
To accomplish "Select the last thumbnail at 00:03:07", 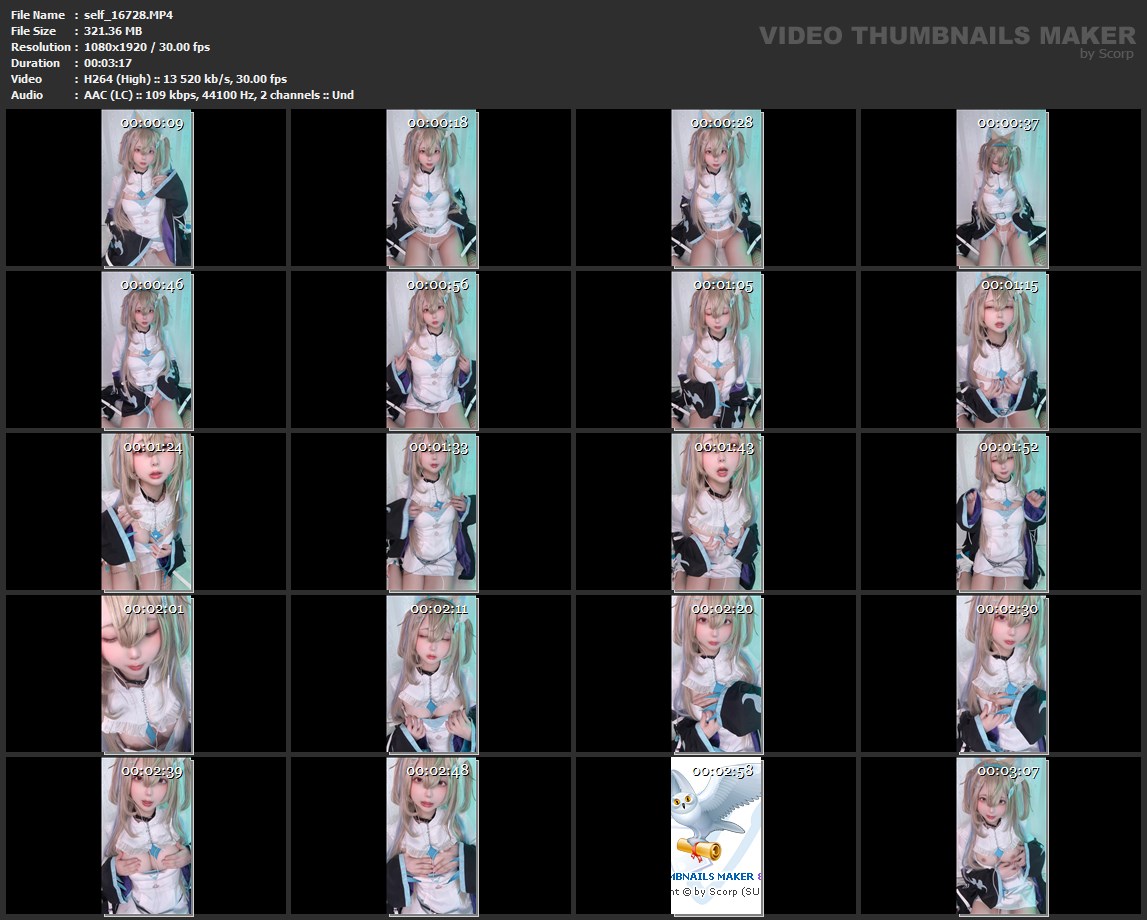I will [x=1002, y=836].
